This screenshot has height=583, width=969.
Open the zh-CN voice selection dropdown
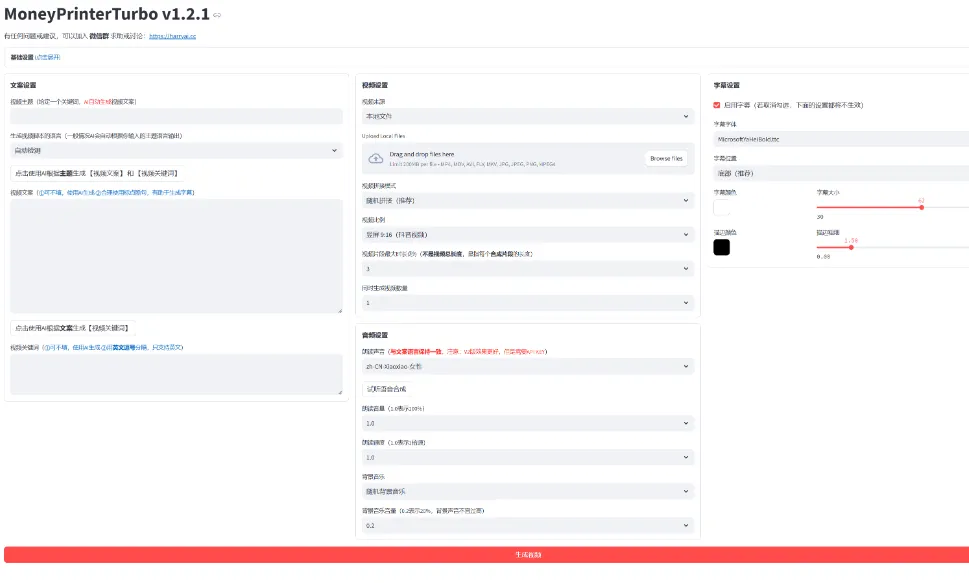point(527,366)
